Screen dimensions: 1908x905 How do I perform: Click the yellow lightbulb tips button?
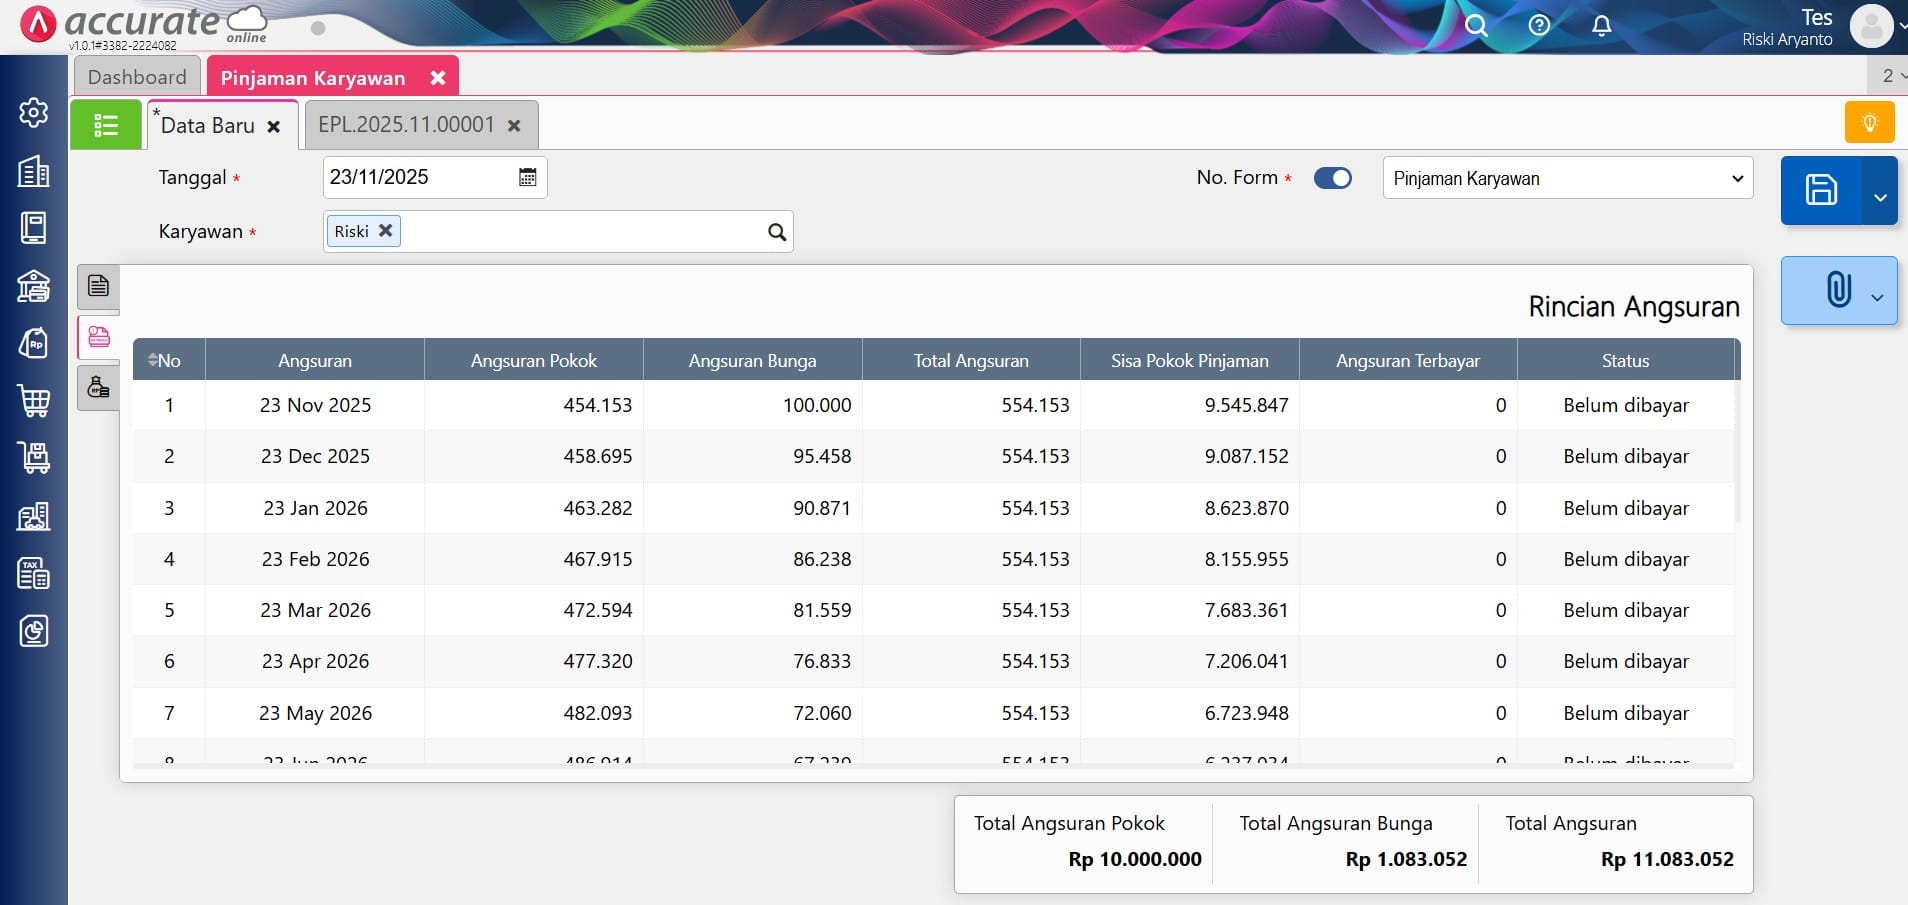[x=1869, y=123]
